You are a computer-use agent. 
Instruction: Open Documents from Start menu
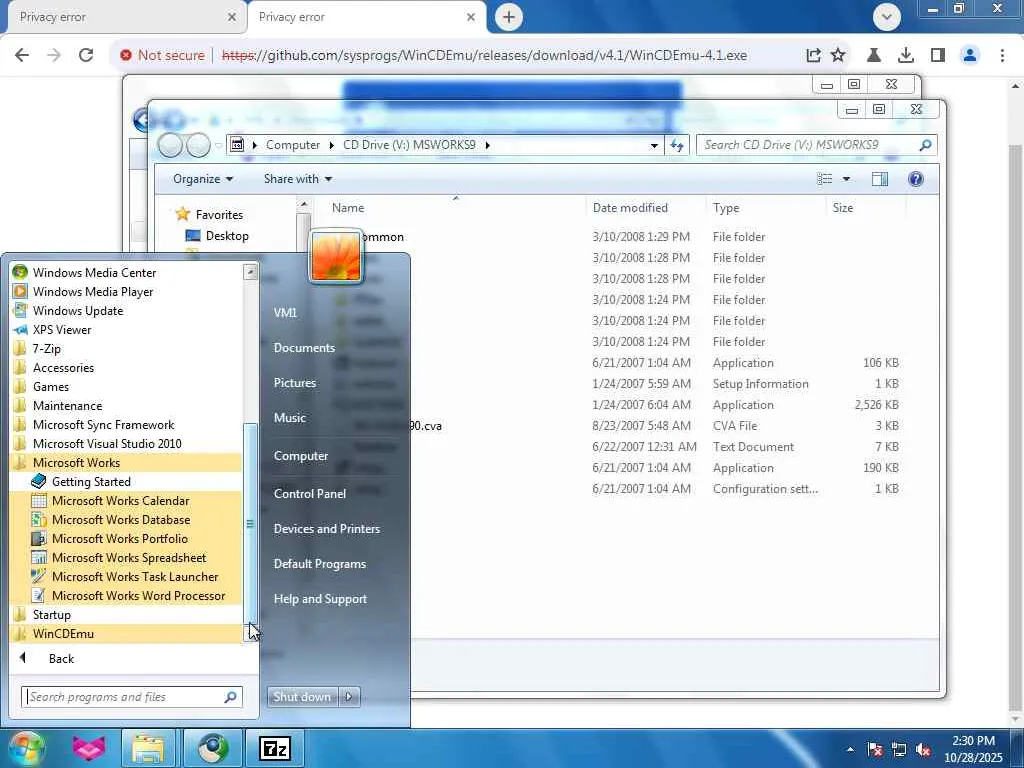pyautogui.click(x=304, y=347)
